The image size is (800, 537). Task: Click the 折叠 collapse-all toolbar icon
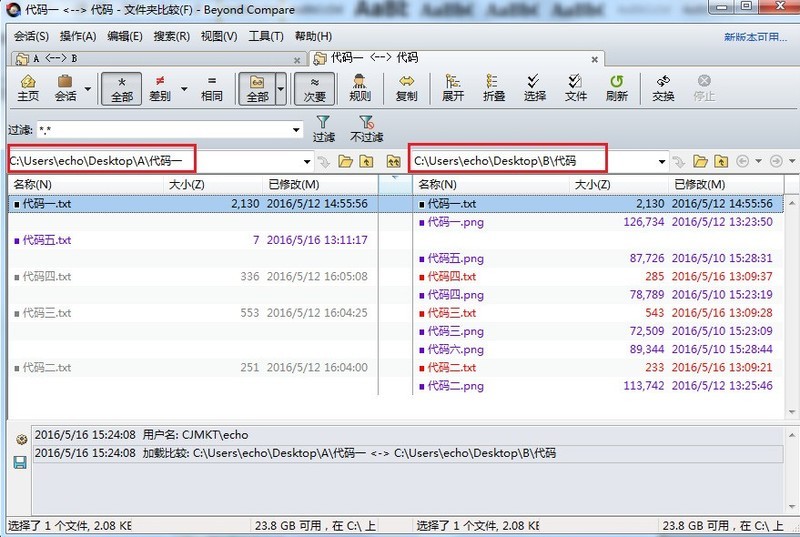click(x=493, y=88)
